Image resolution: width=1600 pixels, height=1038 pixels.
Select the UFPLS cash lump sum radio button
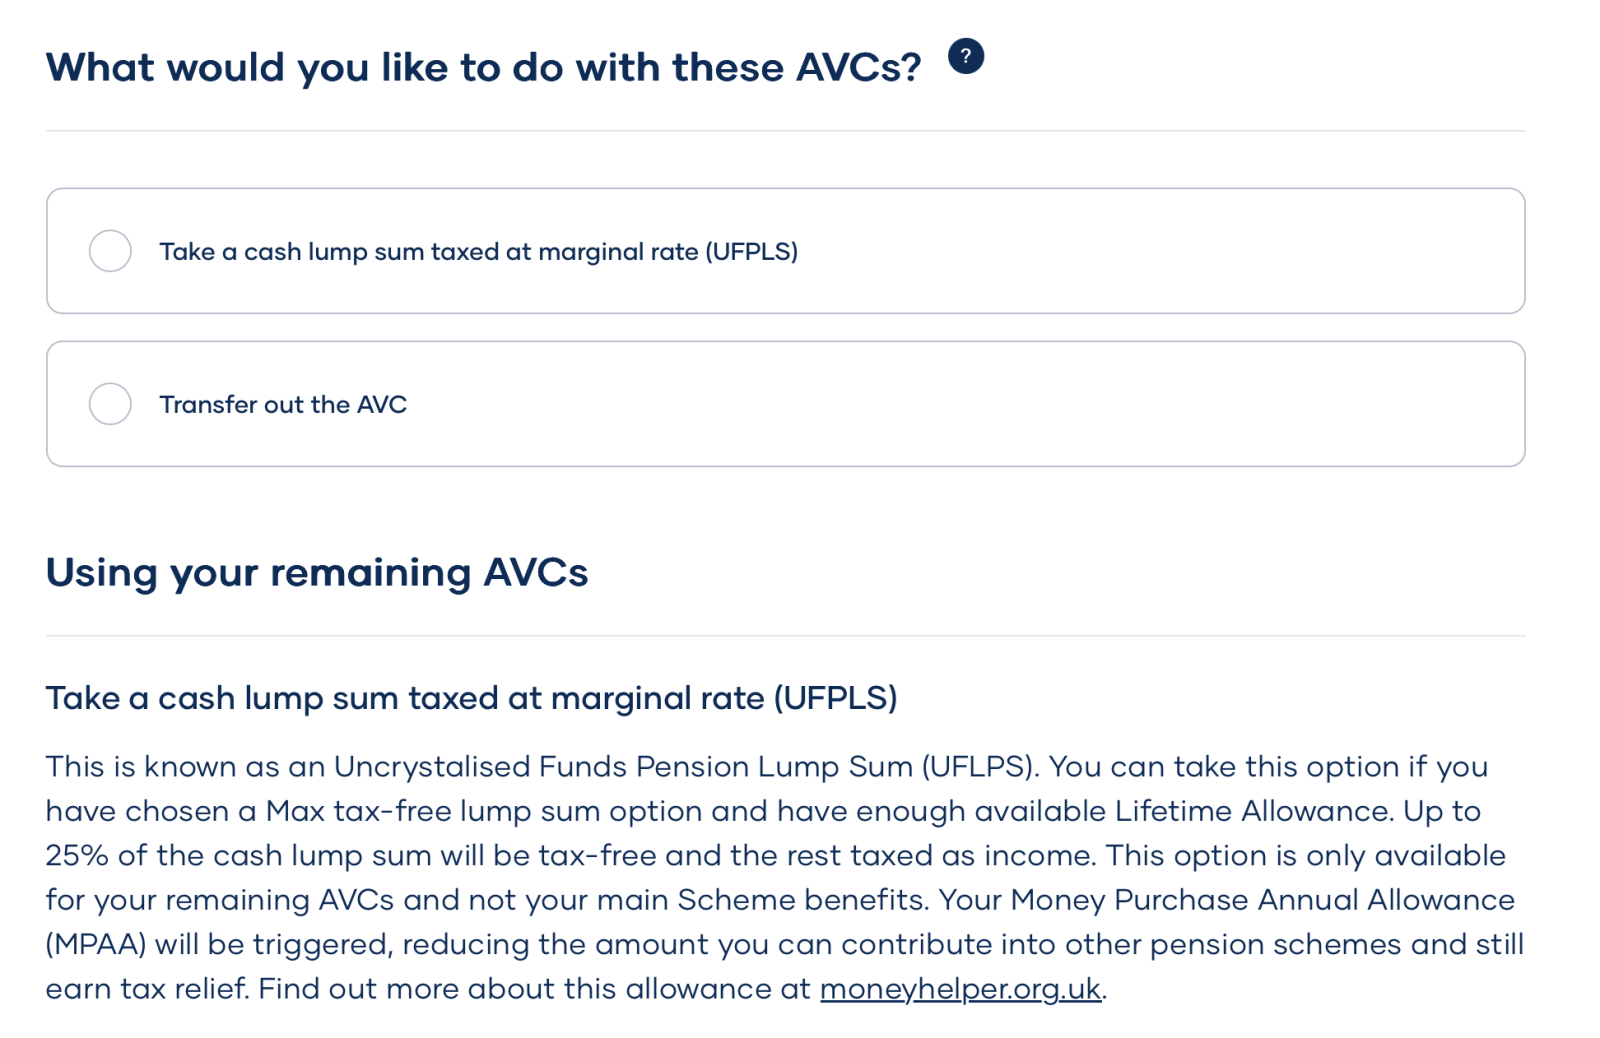[x=110, y=251]
